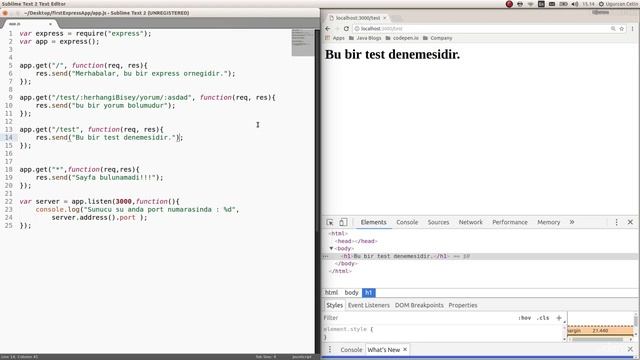Screen dimensions: 640x360
Task: Select the body breadcrumb
Action: click(x=351, y=293)
